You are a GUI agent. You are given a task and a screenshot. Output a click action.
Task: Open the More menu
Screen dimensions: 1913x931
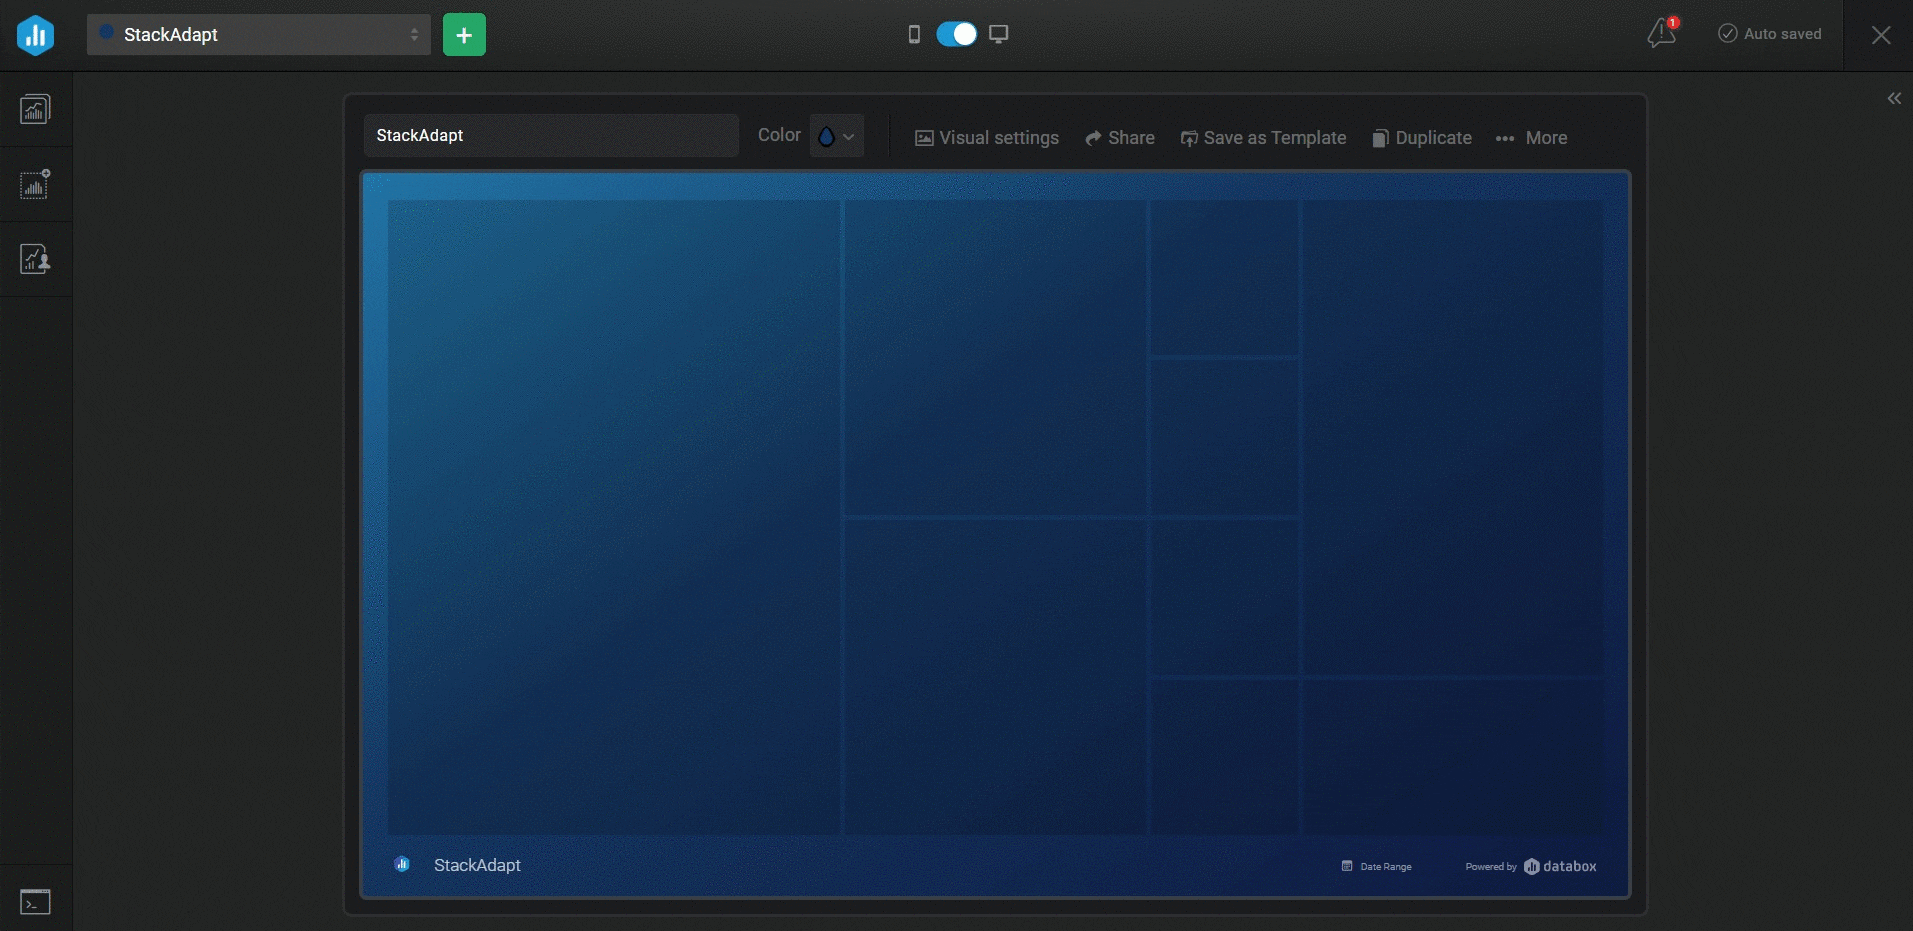click(1531, 138)
